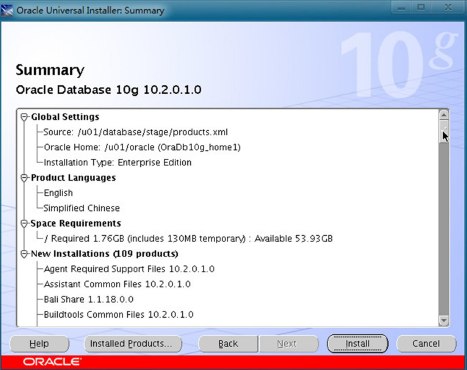Image resolution: width=467 pixels, height=370 pixels.
Task: Collapse the Space Requirements node
Action: [24, 223]
